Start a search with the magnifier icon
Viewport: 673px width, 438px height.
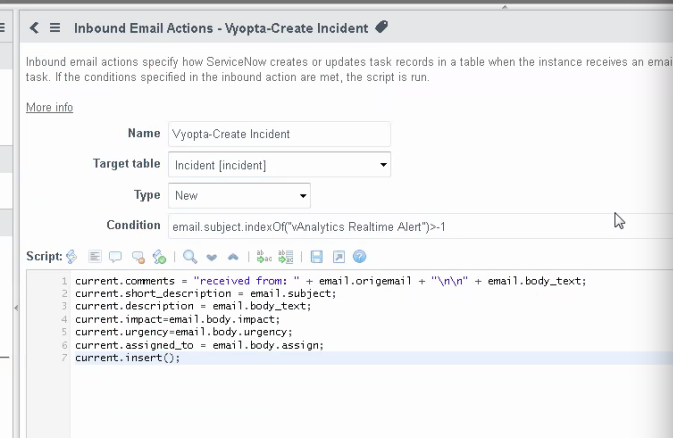[190, 257]
